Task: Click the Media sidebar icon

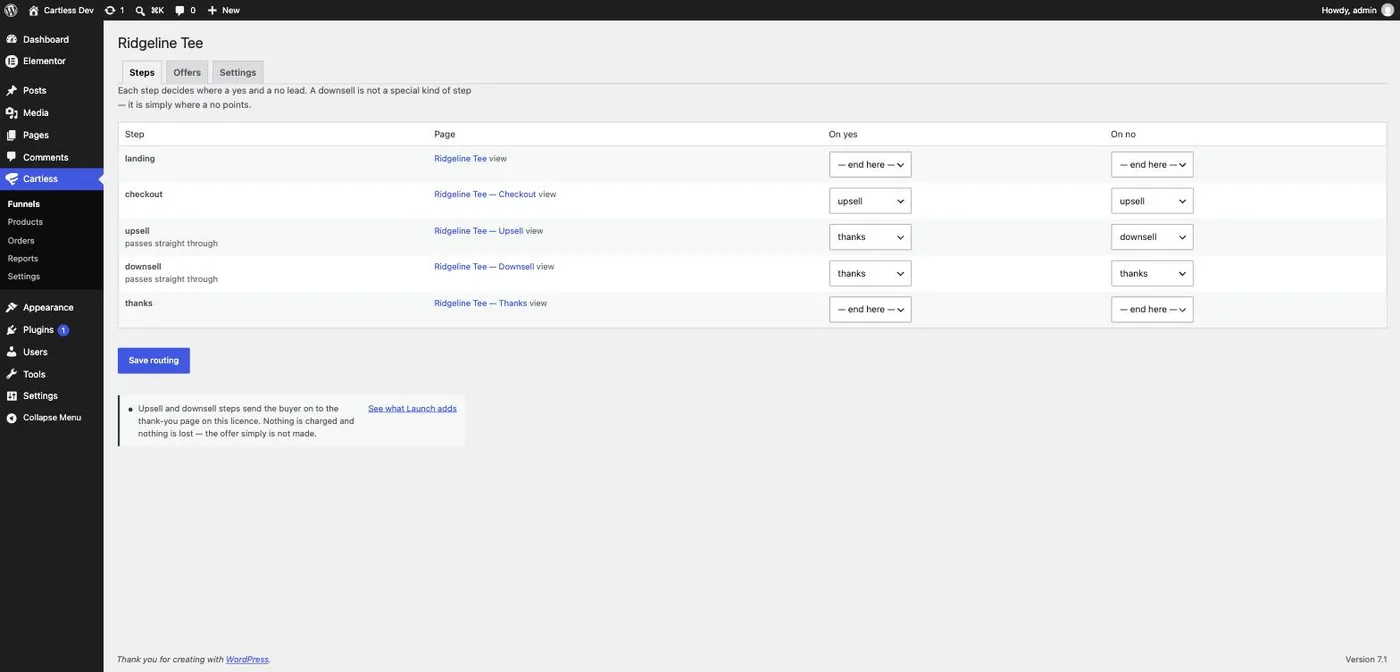Action: [x=12, y=113]
